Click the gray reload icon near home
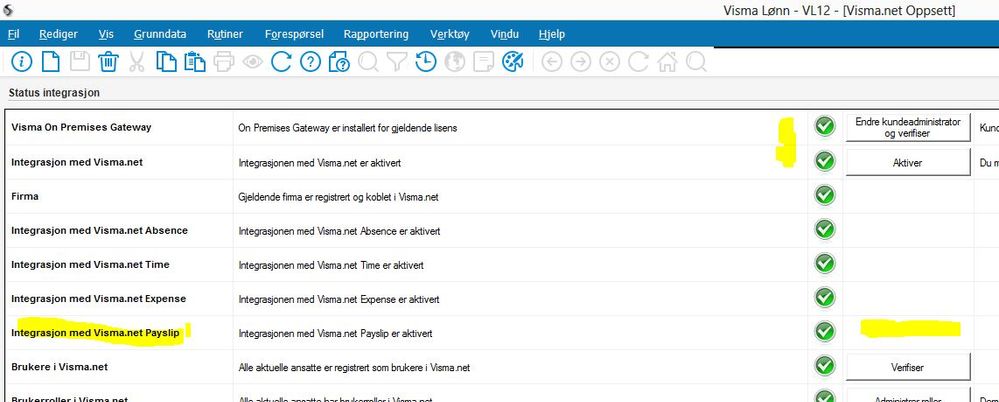Screen dimensions: 999x402 638,62
